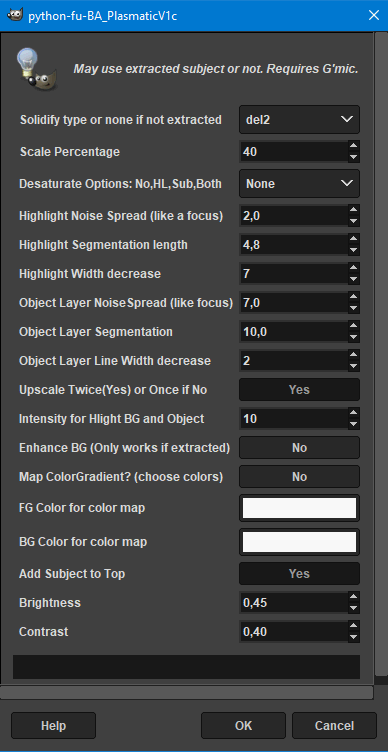Screen dimensions: 388x752
Task: Decrease Brightness value
Action: coord(353,608)
